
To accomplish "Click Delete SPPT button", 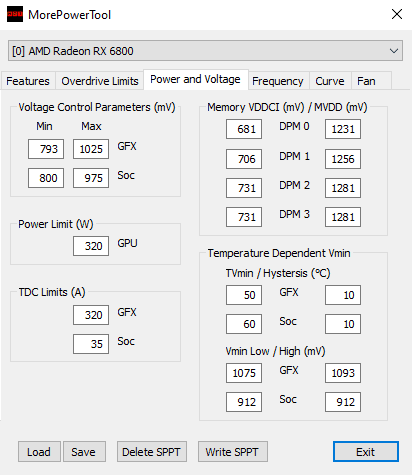I will click(152, 452).
